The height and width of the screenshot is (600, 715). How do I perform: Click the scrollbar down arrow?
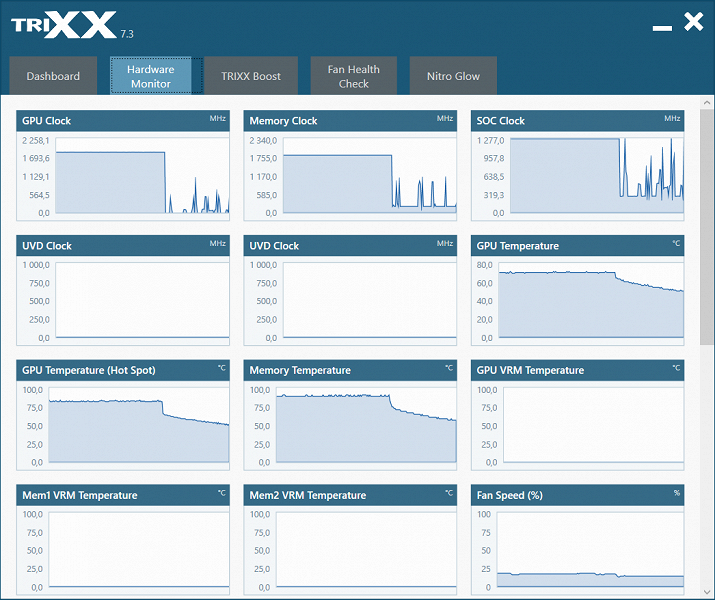pos(707,592)
